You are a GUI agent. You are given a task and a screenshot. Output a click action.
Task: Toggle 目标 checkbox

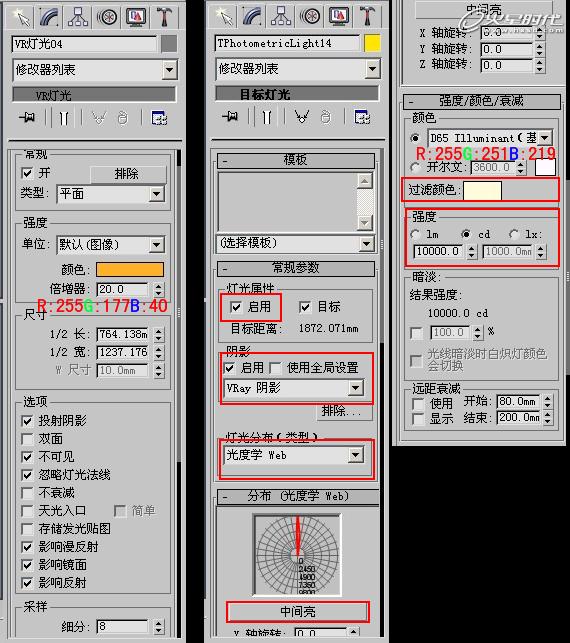click(x=305, y=307)
